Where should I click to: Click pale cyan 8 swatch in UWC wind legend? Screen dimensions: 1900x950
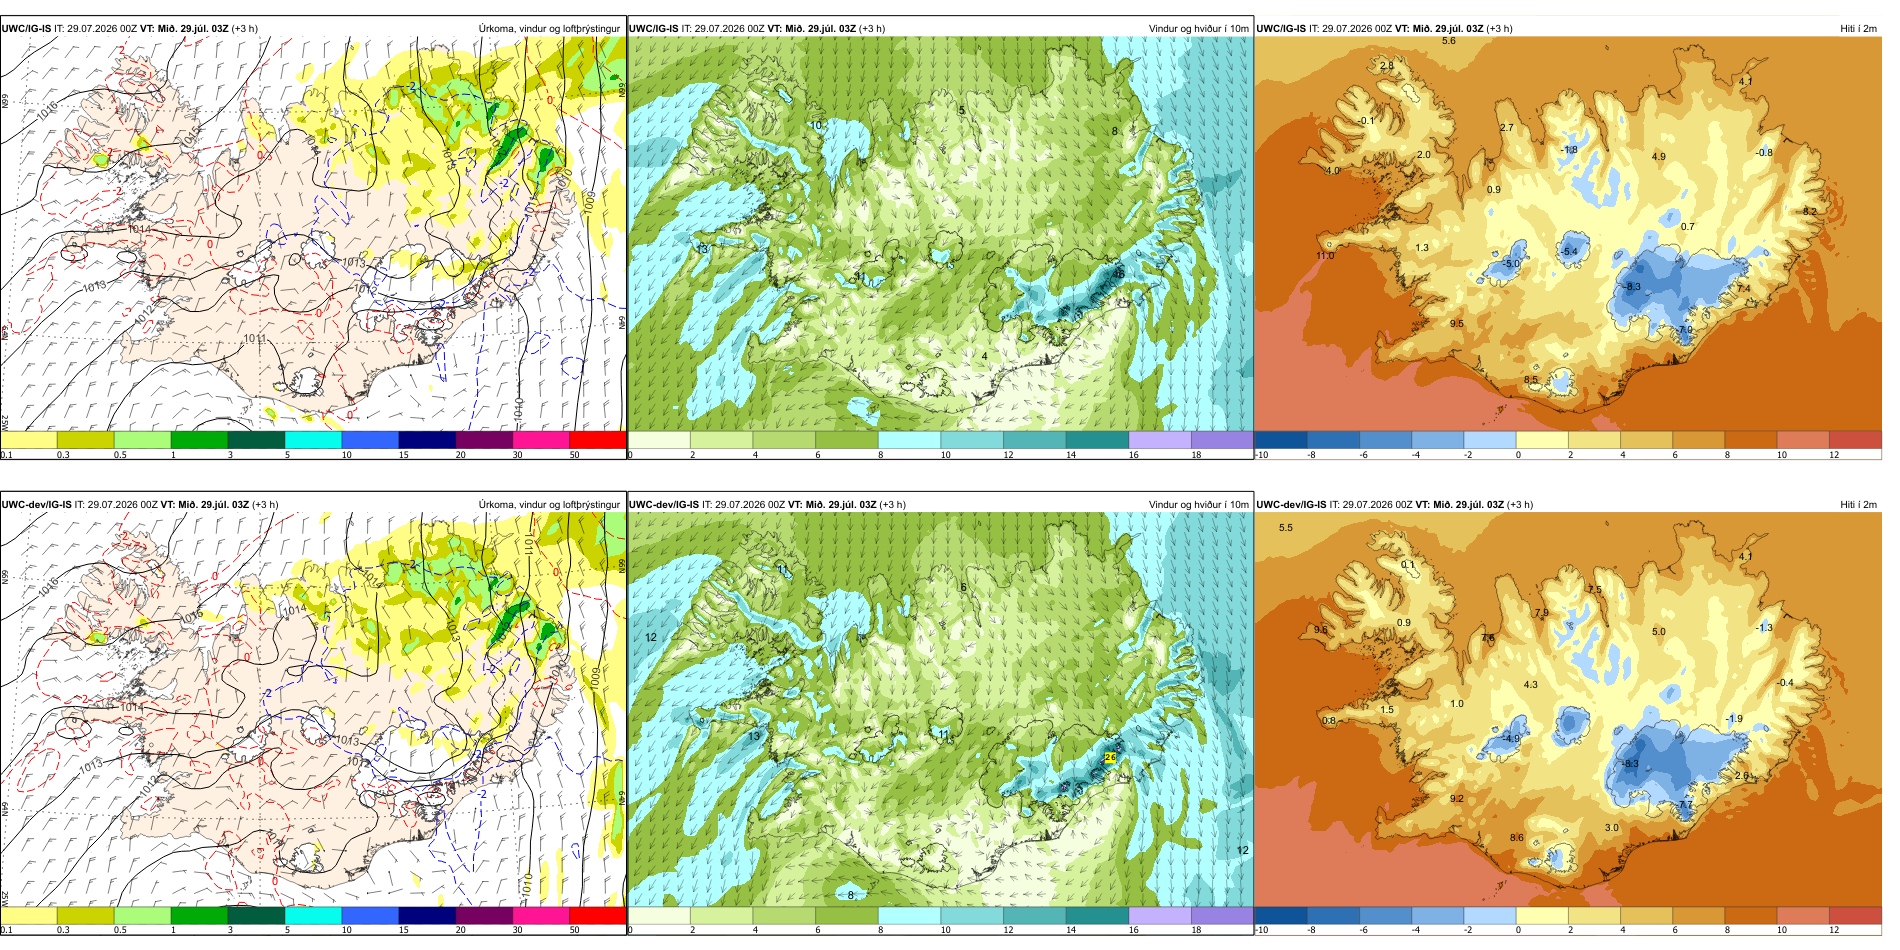[x=909, y=440]
